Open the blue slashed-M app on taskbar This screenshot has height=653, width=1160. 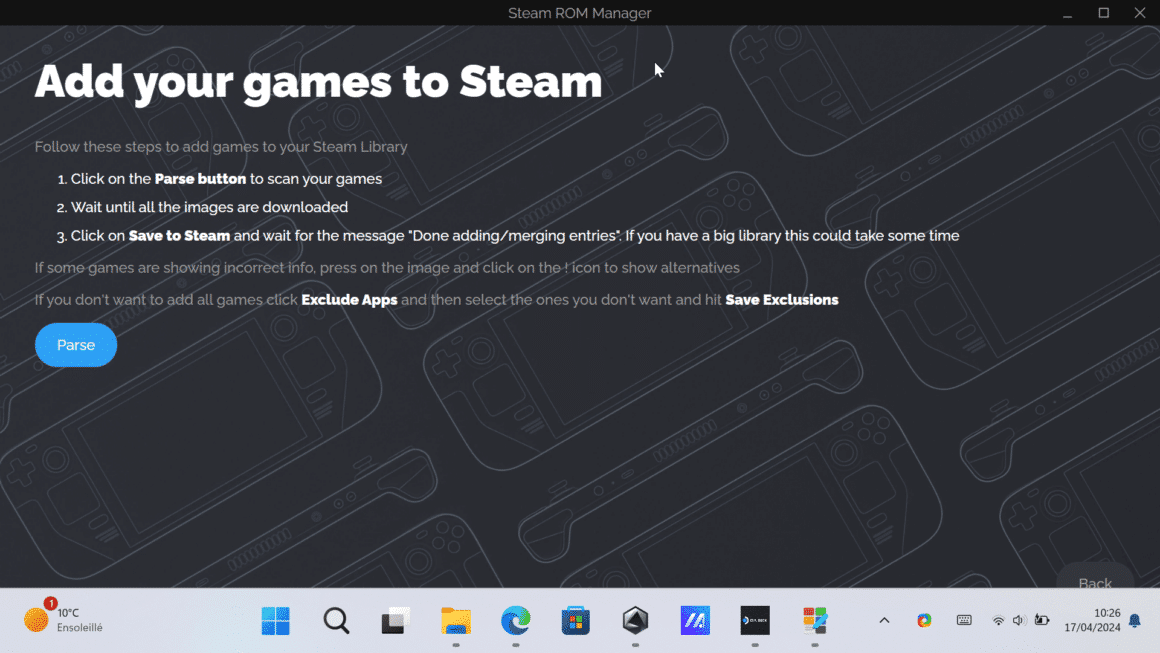coord(695,620)
